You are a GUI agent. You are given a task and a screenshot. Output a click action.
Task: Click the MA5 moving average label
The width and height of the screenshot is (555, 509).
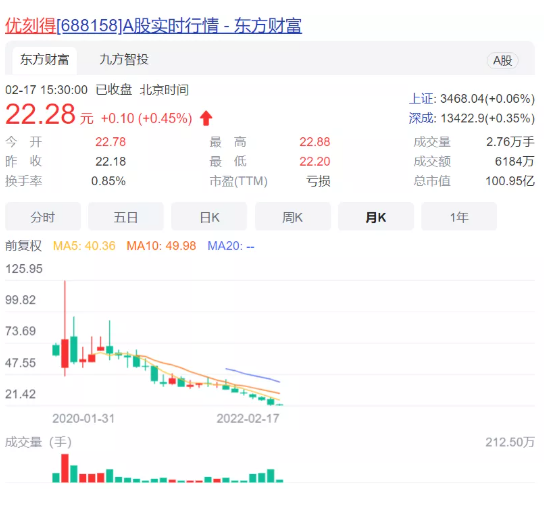84,246
